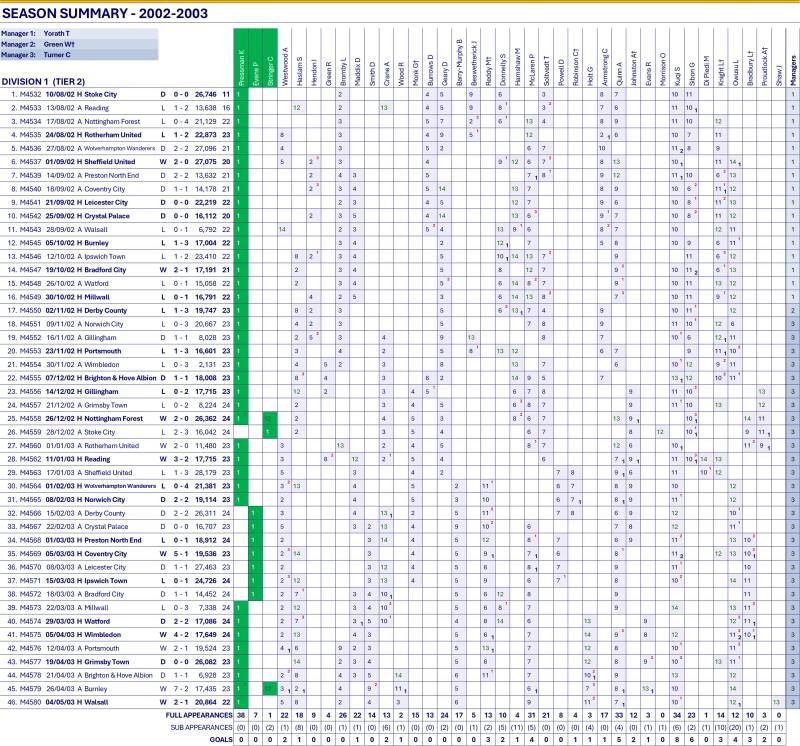Click the 11/01/03 Reading 3-2 result
Image resolution: width=800 pixels, height=746 pixels.
181,459
